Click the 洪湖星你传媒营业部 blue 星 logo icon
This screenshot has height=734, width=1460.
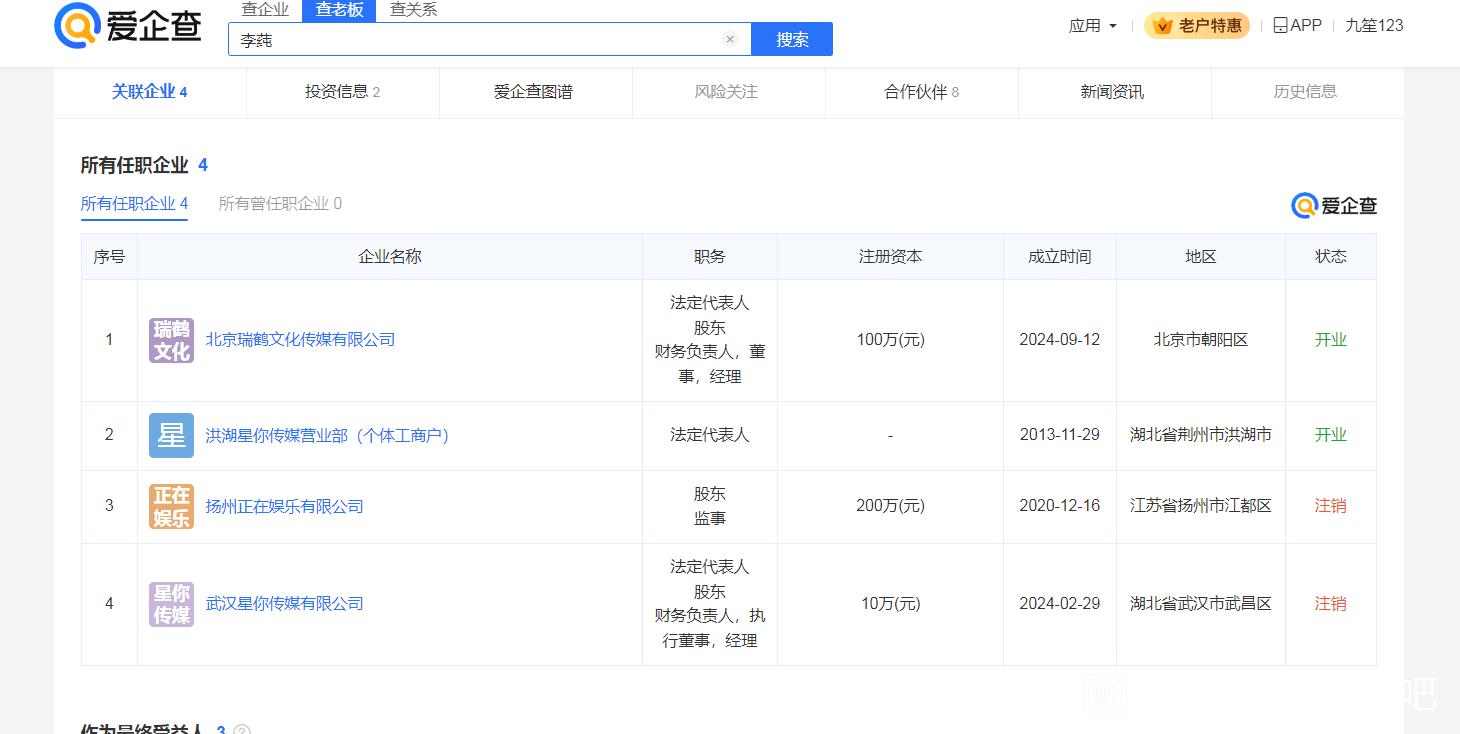(171, 435)
